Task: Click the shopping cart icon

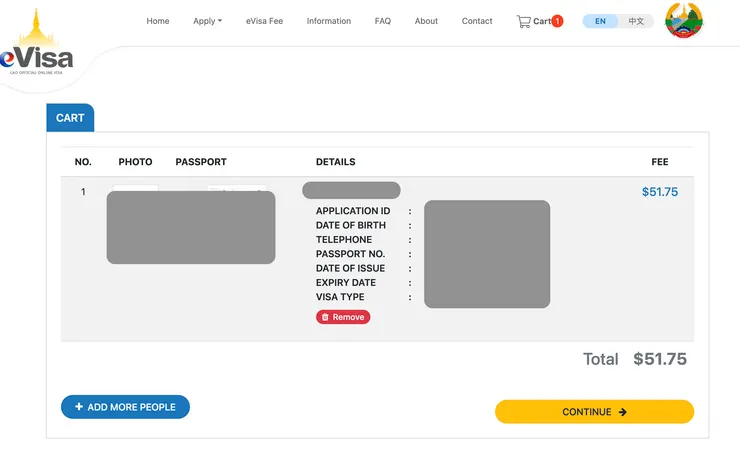Action: [523, 21]
